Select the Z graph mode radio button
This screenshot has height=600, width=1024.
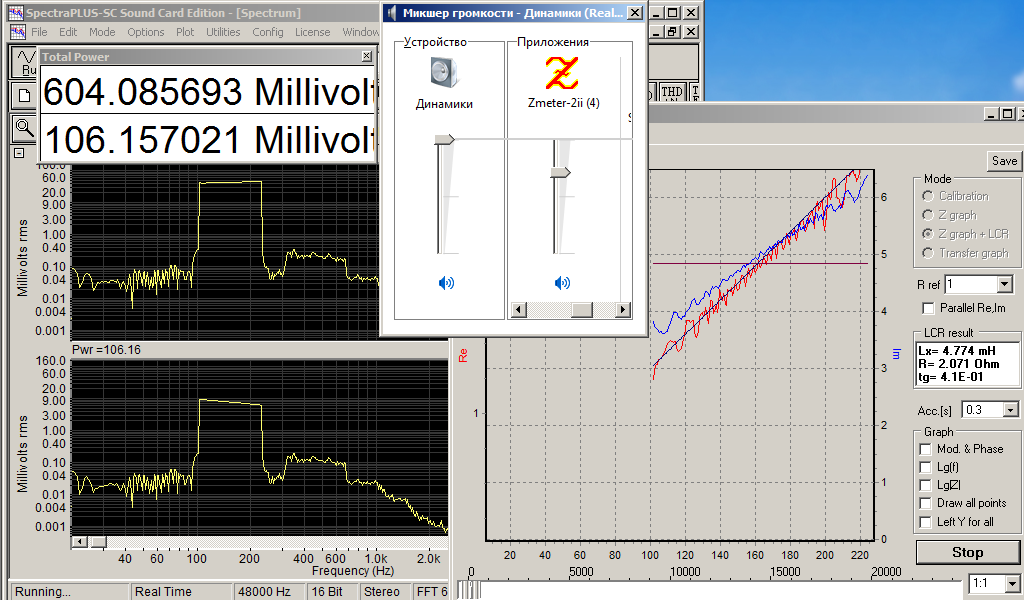tap(928, 215)
